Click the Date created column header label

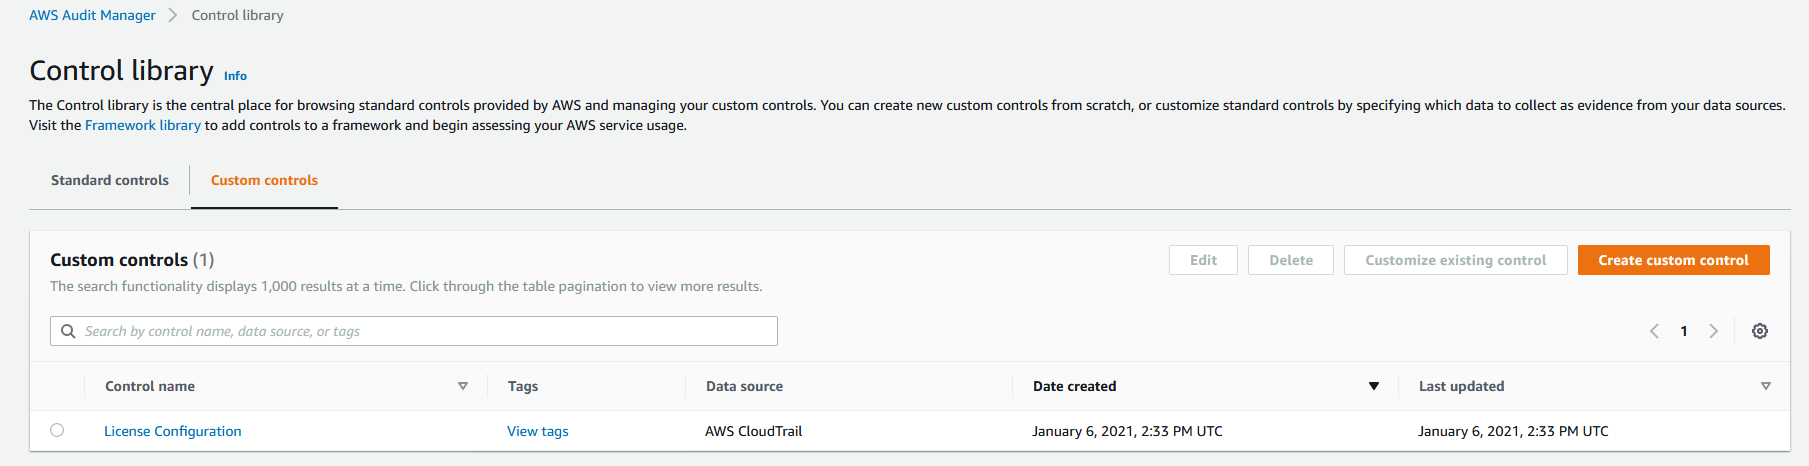pyautogui.click(x=1074, y=386)
